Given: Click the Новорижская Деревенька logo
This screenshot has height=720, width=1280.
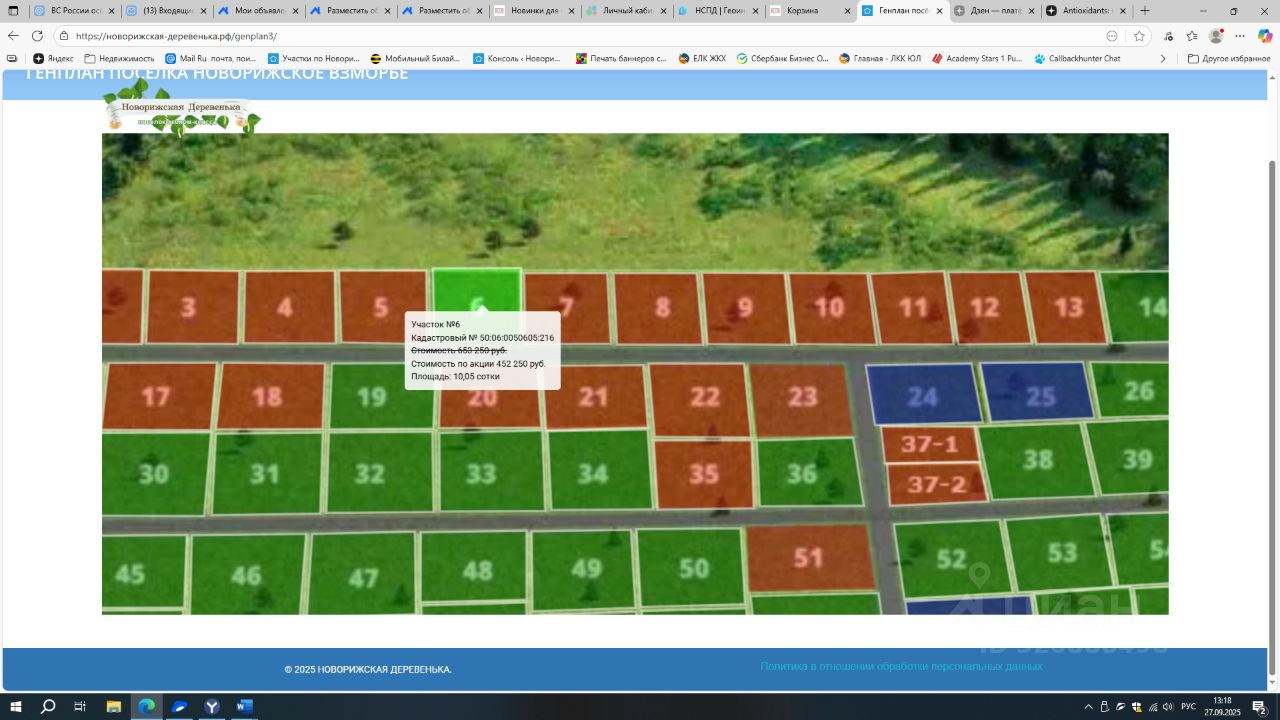Looking at the screenshot, I should tap(181, 110).
